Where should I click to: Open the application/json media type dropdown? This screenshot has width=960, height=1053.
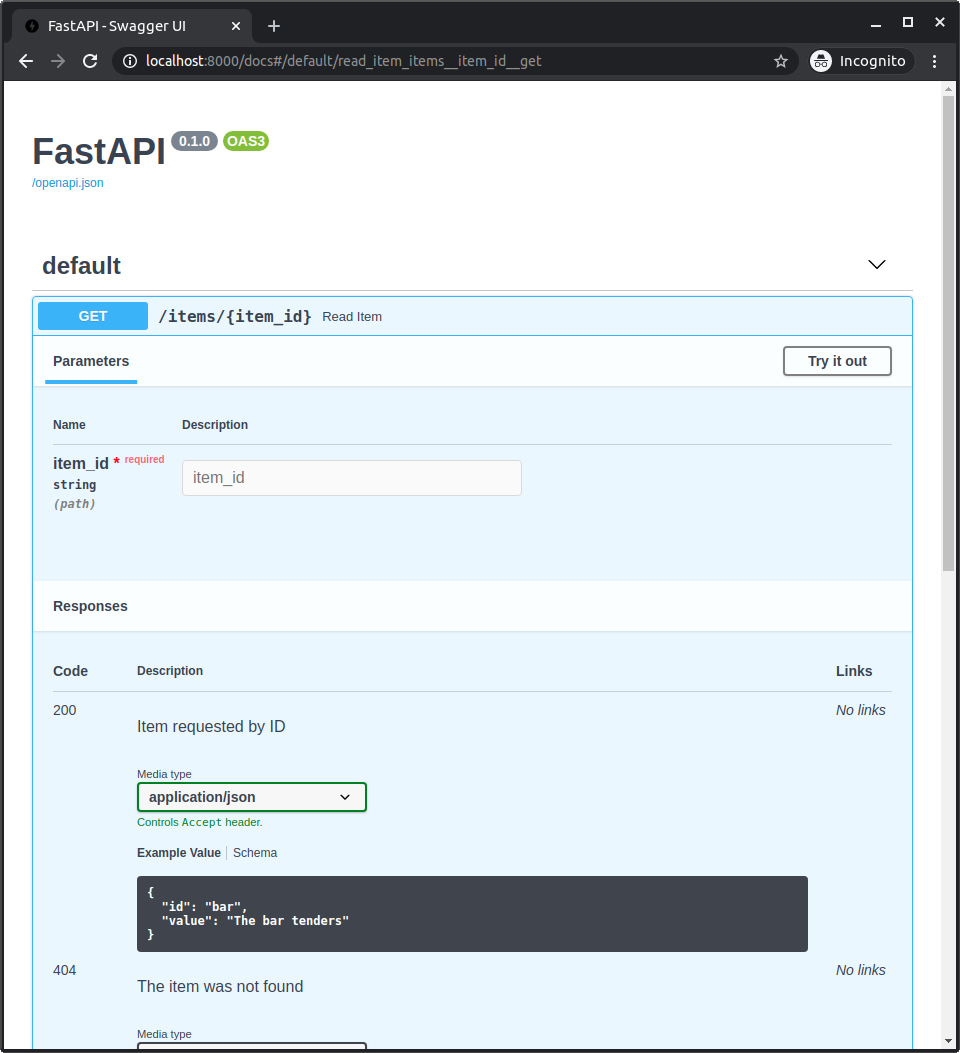(251, 797)
